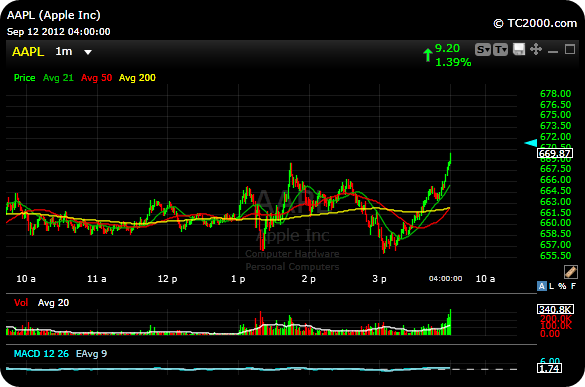Image resolution: width=585 pixels, height=387 pixels.
Task: Select the 1m timeframe label
Action: [63, 52]
